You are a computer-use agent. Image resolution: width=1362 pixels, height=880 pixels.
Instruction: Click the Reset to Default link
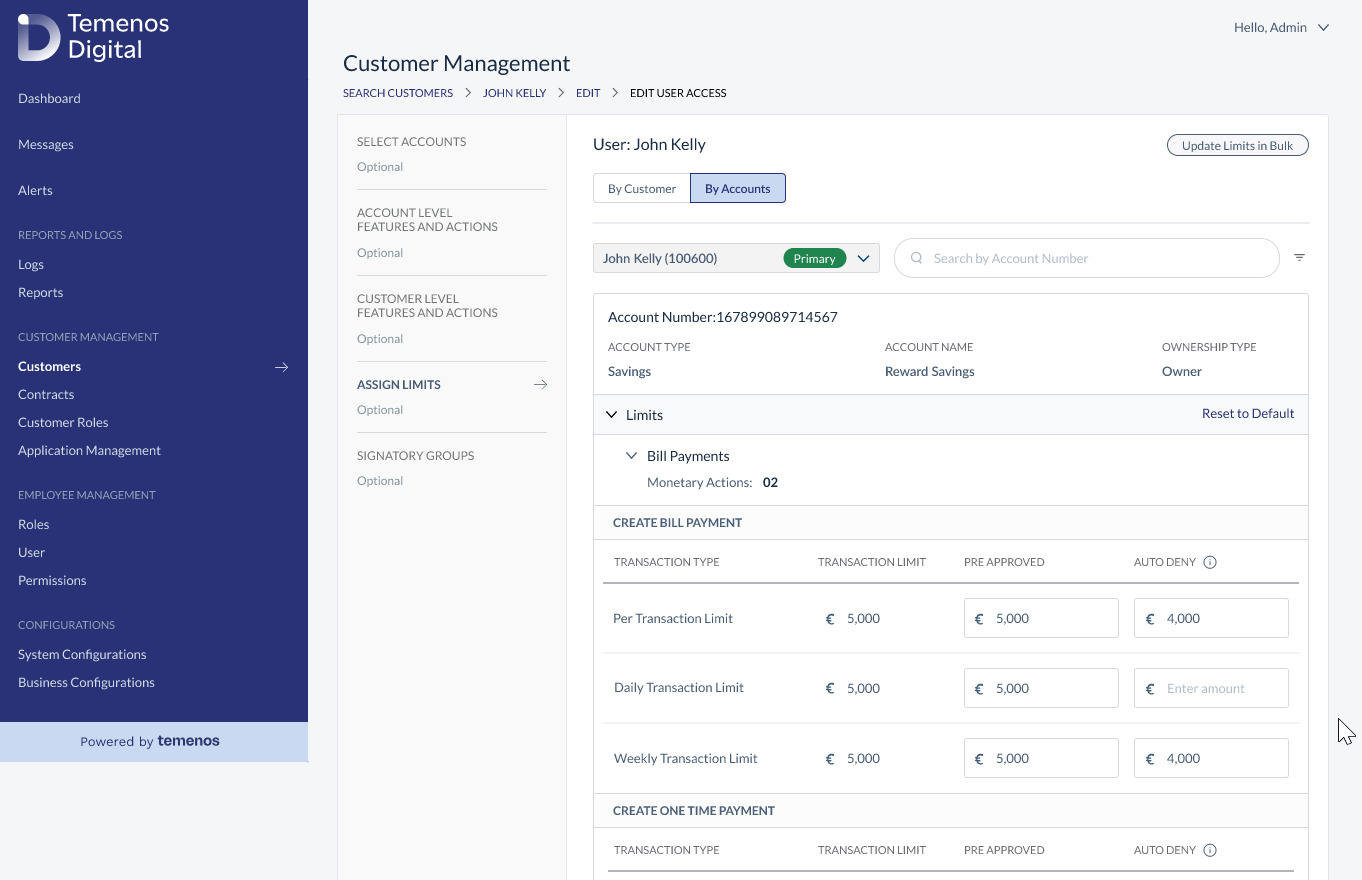(1248, 414)
